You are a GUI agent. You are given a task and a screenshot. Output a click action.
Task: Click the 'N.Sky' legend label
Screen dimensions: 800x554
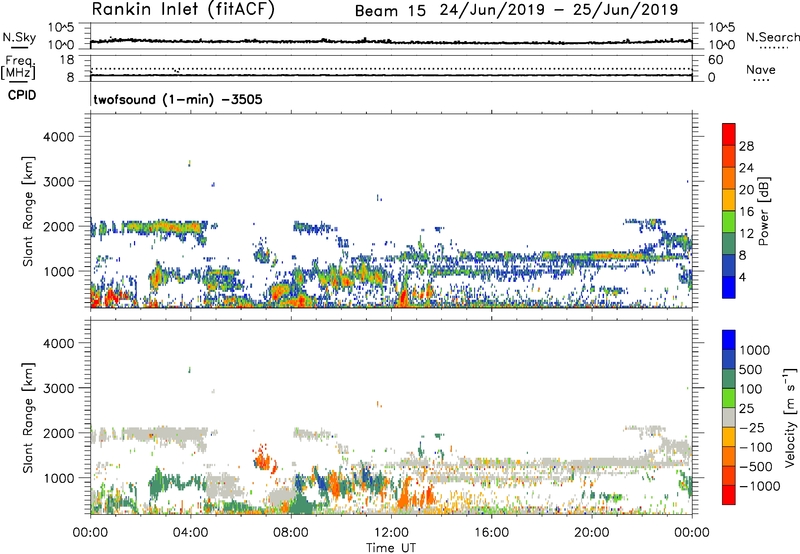(x=19, y=37)
